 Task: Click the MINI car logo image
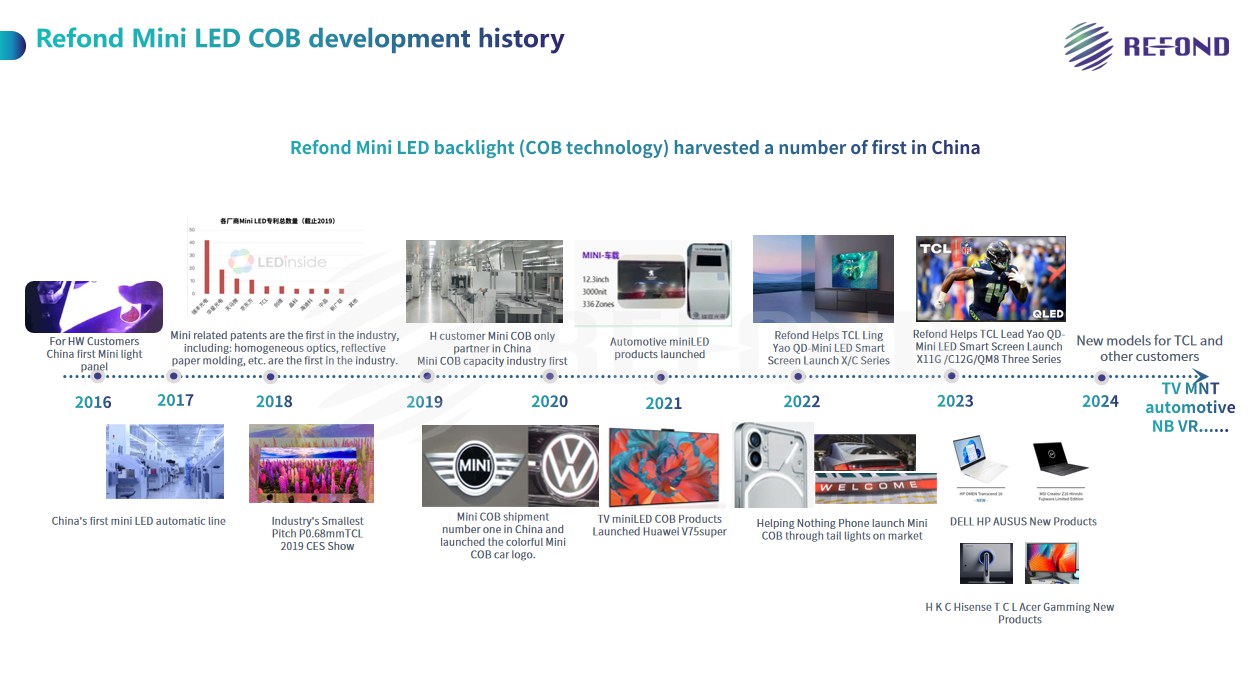[474, 466]
